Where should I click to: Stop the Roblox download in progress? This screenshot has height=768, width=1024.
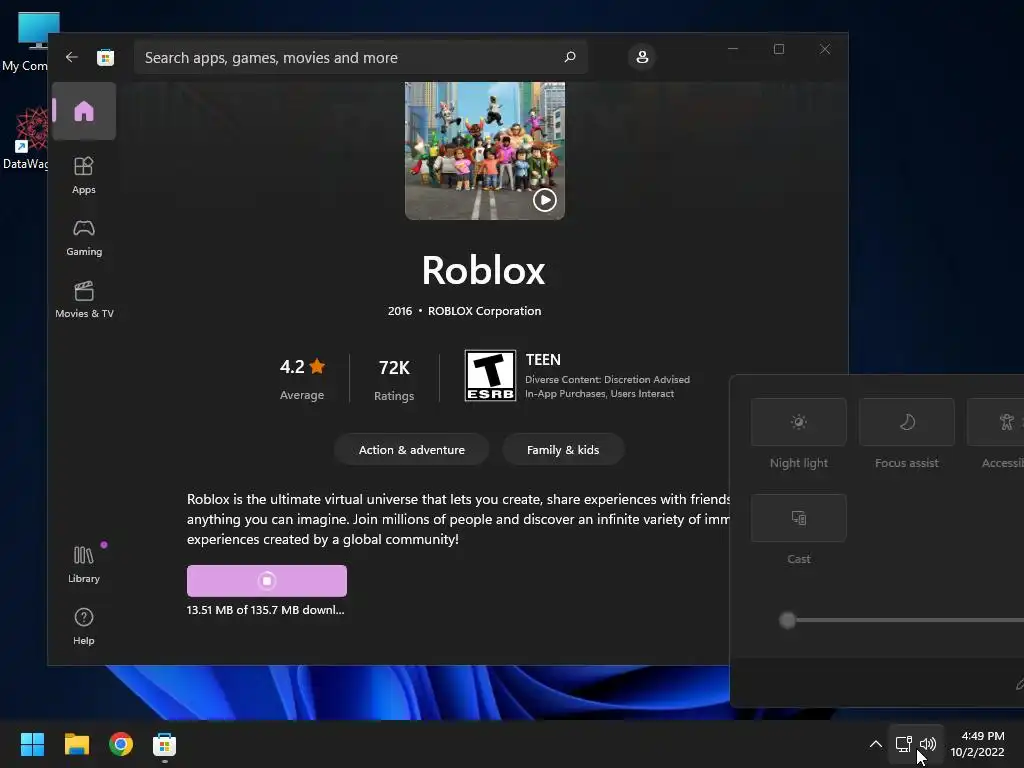(266, 581)
